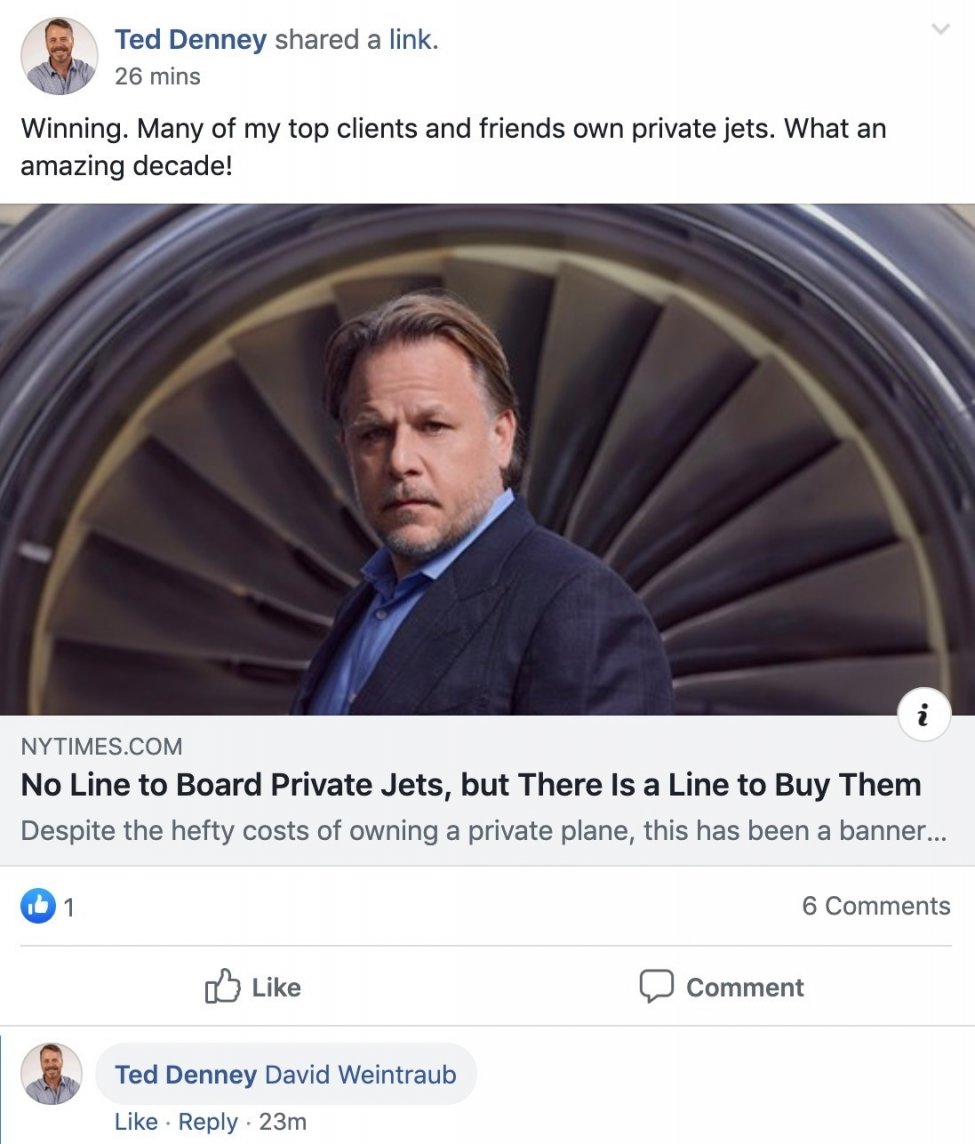
Task: Click Ted Denney's name in the comment
Action: point(185,1075)
